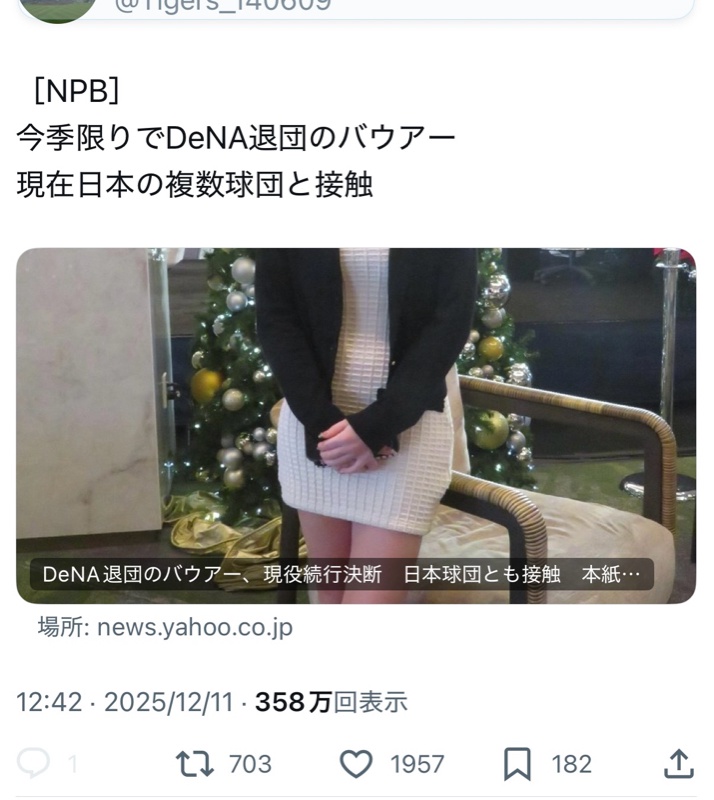Screen dimensions: 714x800
Task: Open the @Tigers account handle
Action: point(223,5)
